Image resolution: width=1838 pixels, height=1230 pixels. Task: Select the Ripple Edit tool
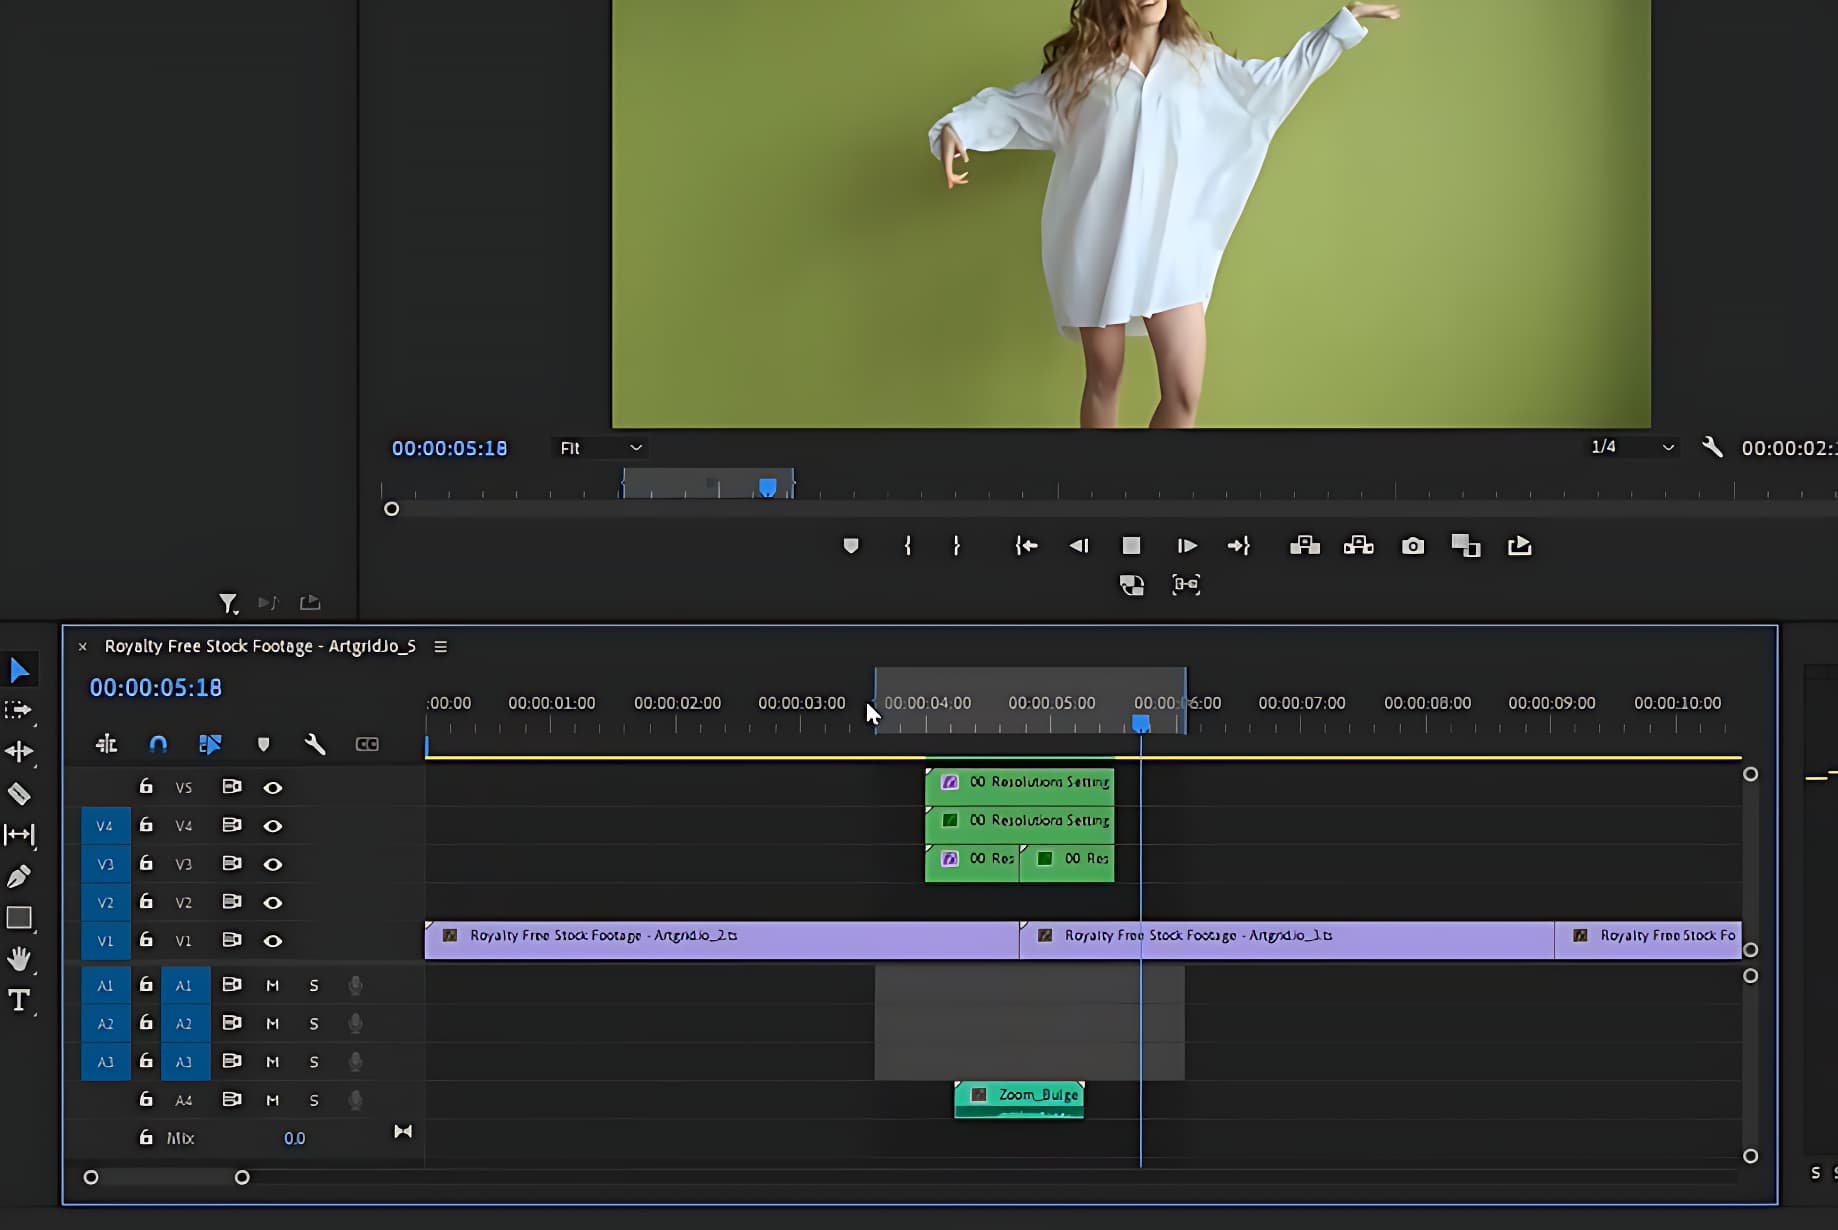19,751
